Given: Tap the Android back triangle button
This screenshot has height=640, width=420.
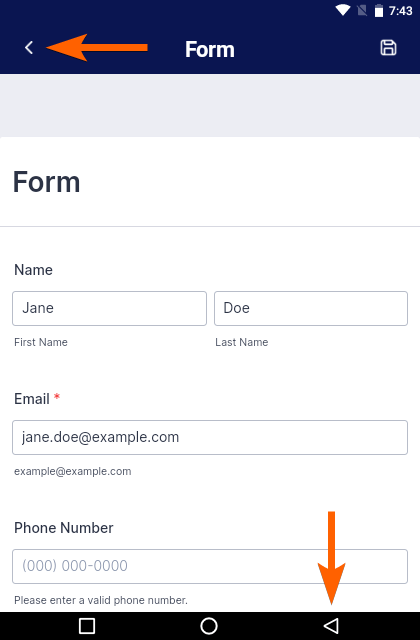Looking at the screenshot, I should click(331, 626).
